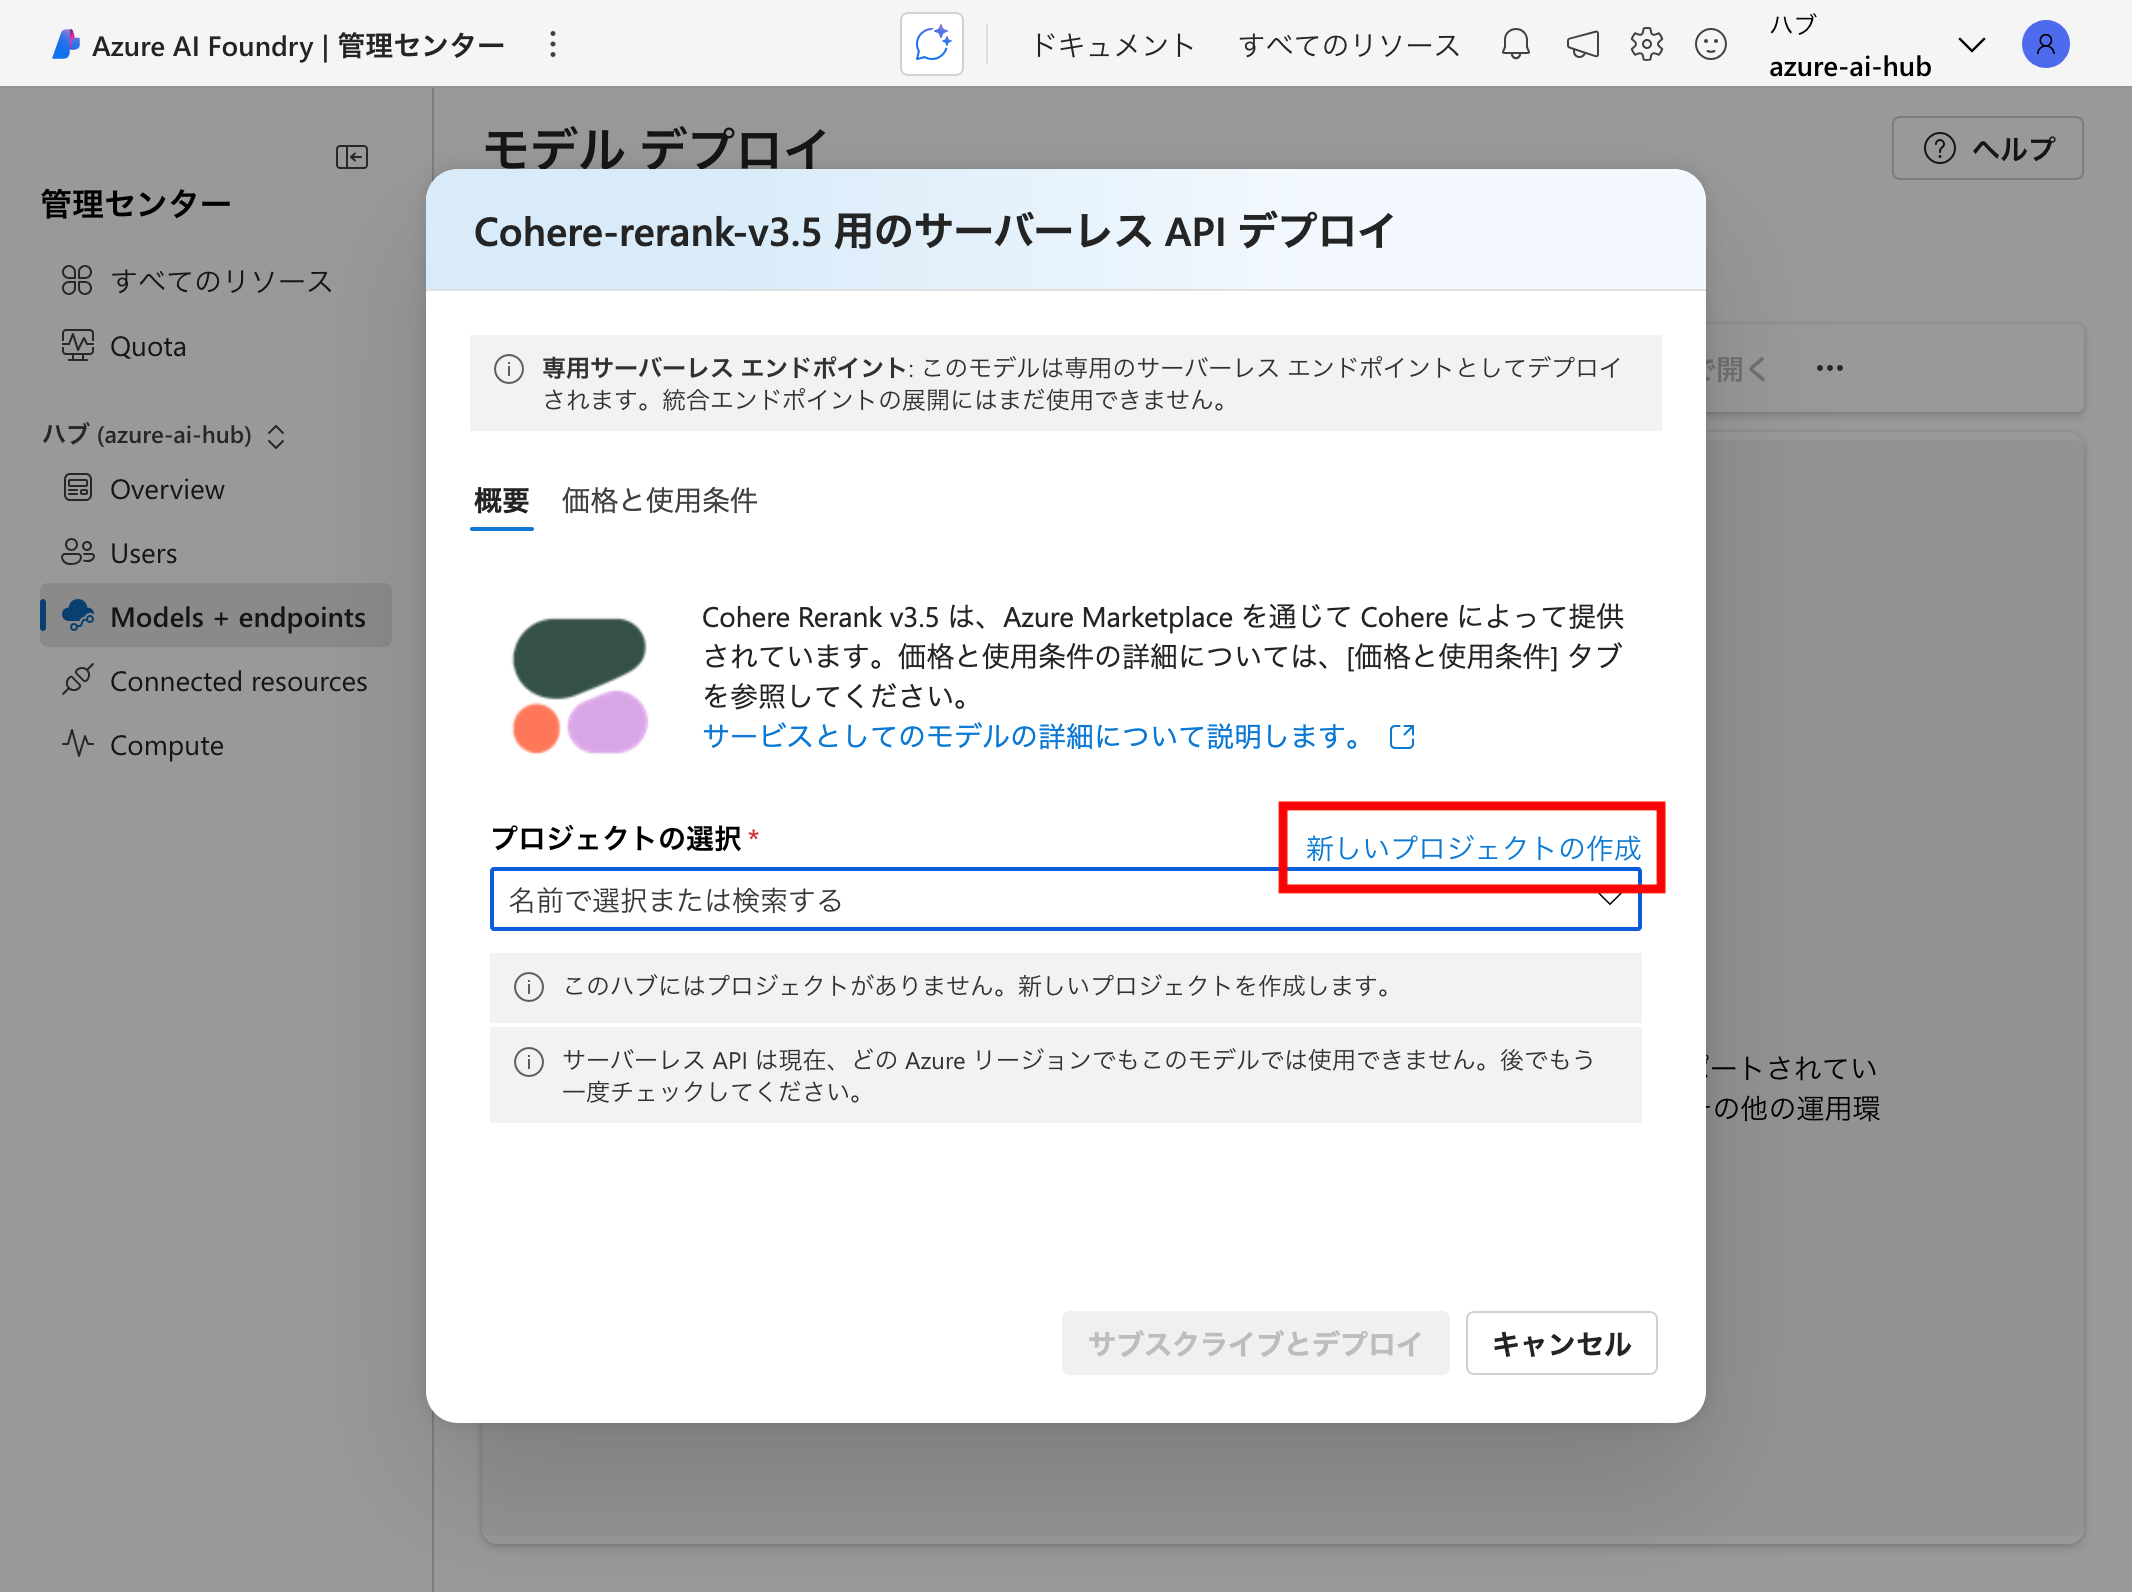2132x1592 pixels.
Task: Collapse the sidebar panel icon
Action: (351, 157)
